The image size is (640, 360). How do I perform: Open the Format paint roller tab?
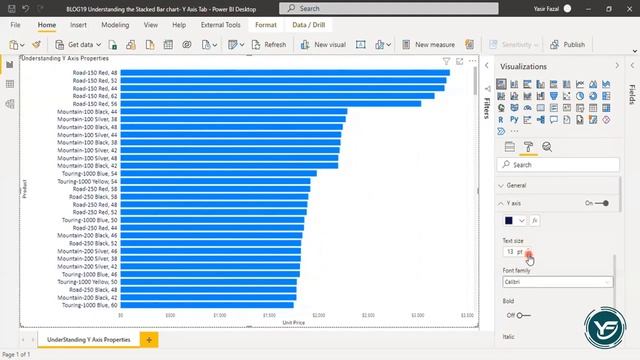(x=528, y=147)
